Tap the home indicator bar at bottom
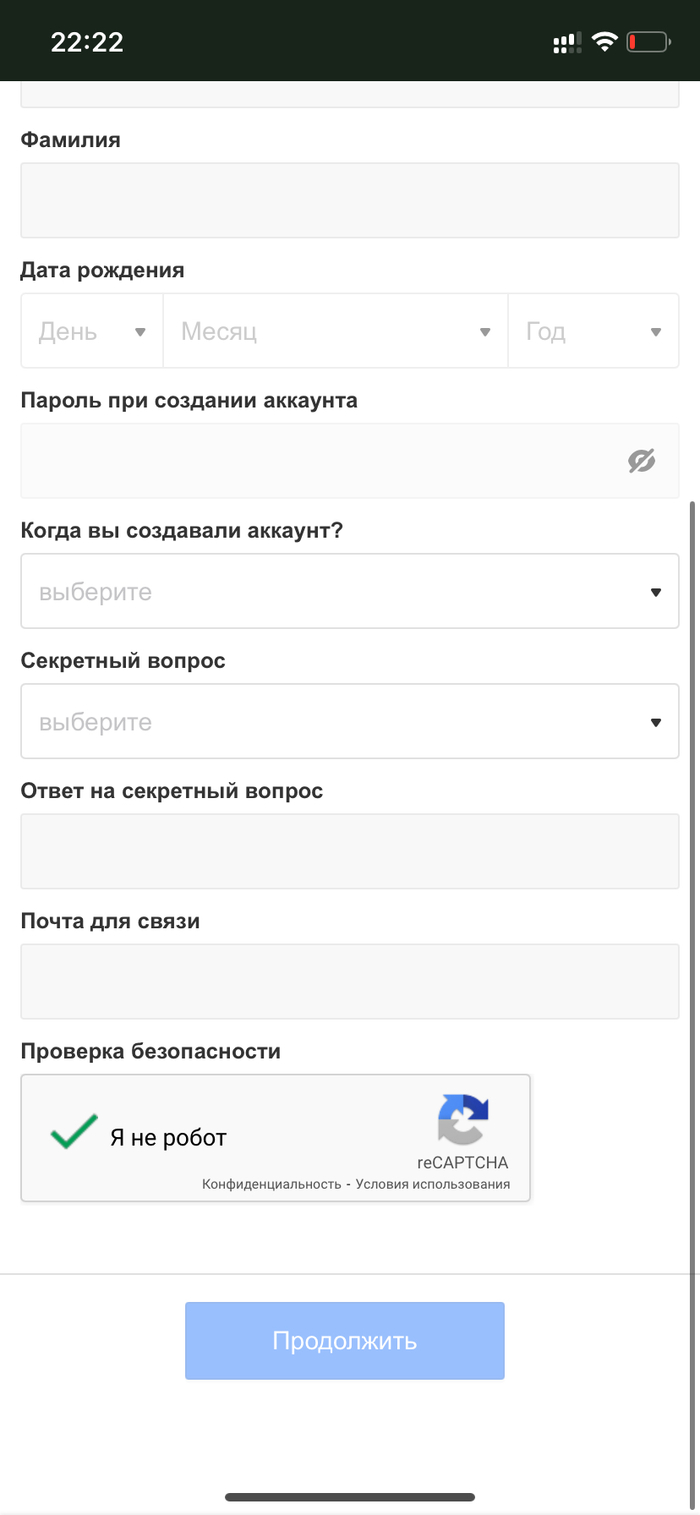The image size is (700, 1515). click(x=349, y=1497)
